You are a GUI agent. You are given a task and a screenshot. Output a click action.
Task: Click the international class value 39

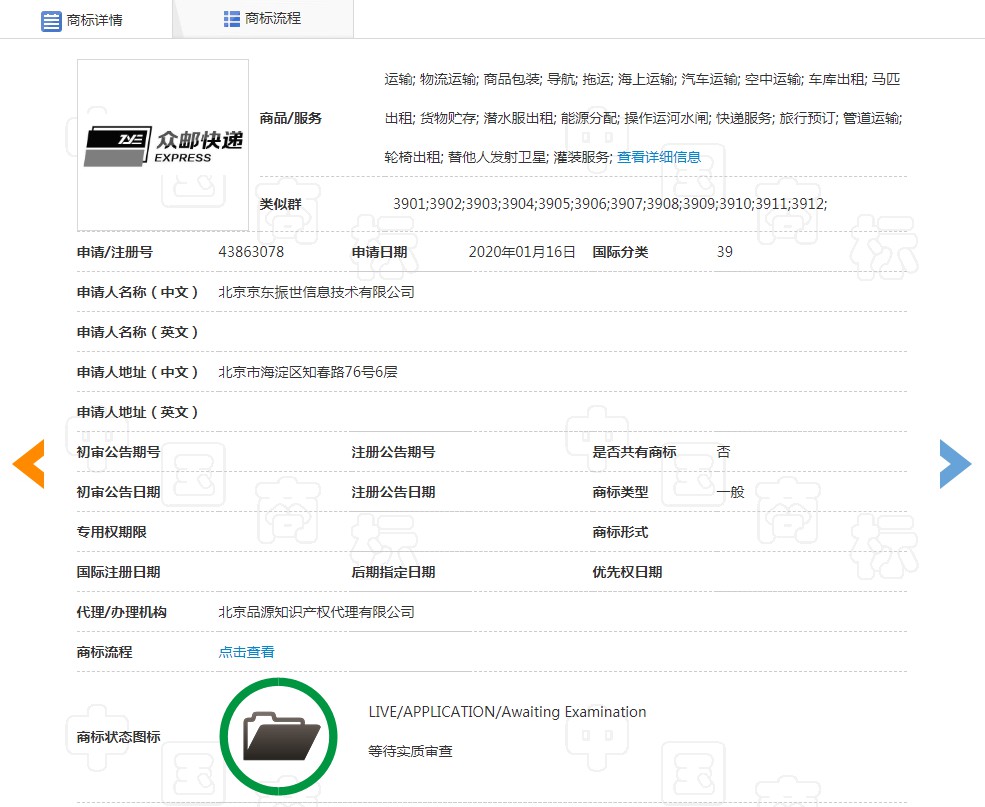click(x=724, y=252)
